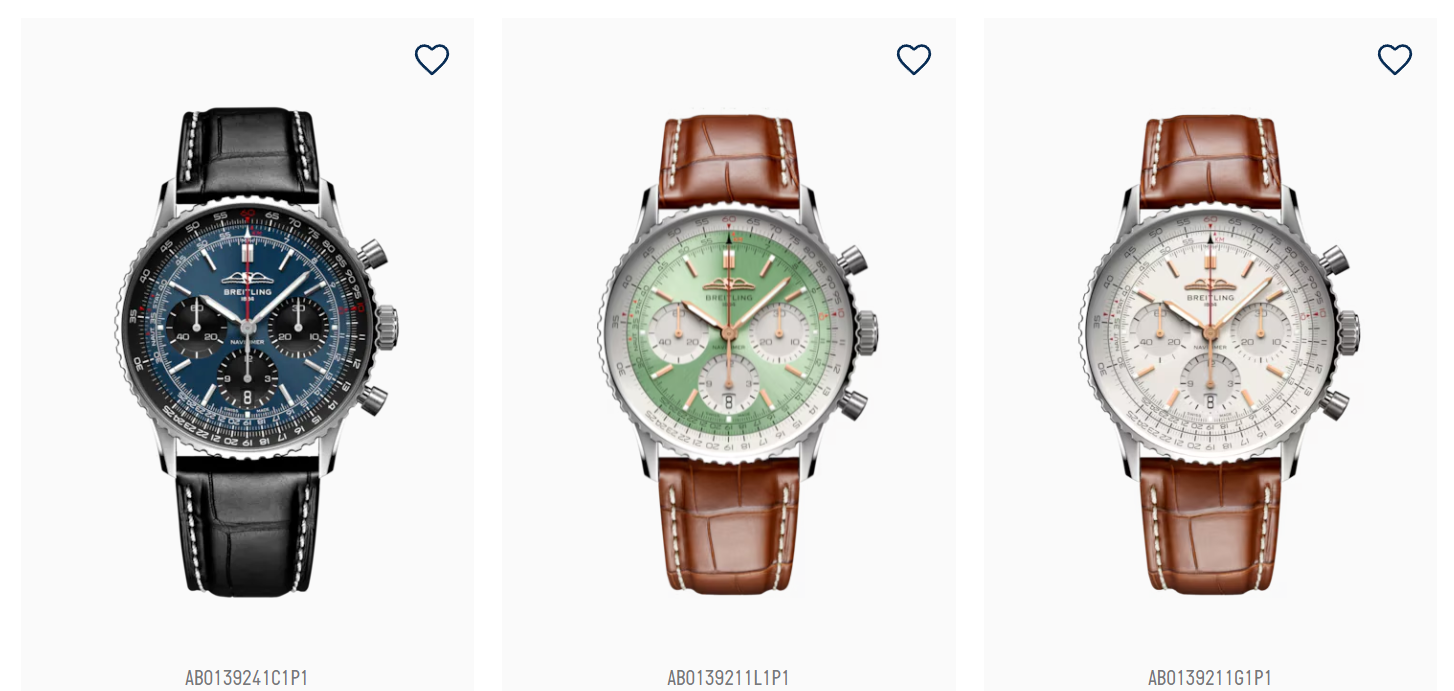1454x691 pixels.
Task: Select reference AB0139211G1P1
Action: (1210, 678)
